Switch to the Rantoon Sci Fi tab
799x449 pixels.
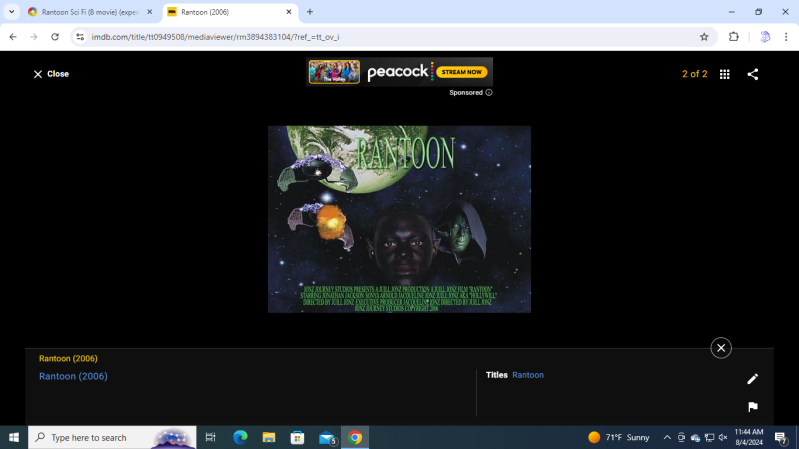pyautogui.click(x=90, y=12)
